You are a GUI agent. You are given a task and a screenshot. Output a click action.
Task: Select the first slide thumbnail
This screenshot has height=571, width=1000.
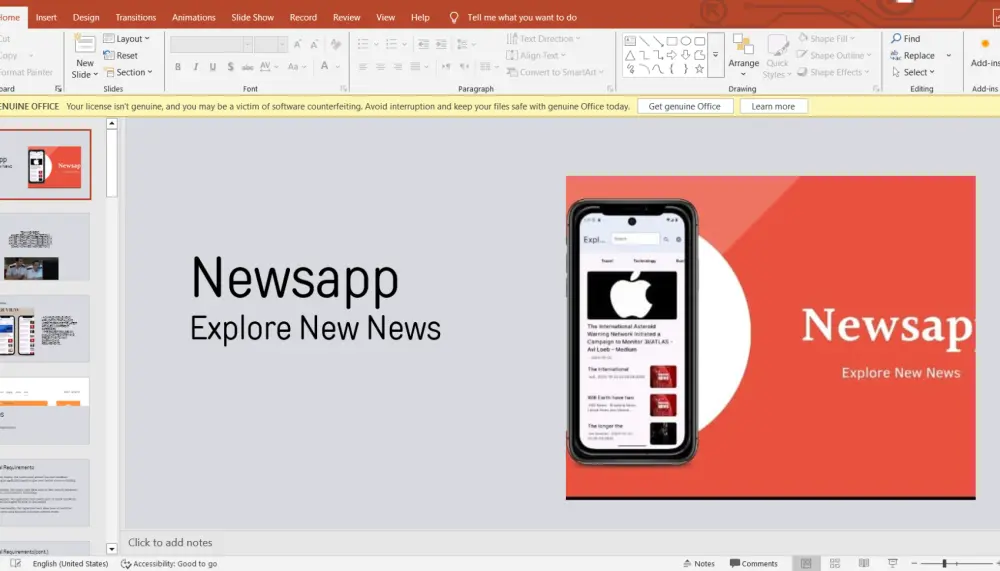pyautogui.click(x=45, y=165)
